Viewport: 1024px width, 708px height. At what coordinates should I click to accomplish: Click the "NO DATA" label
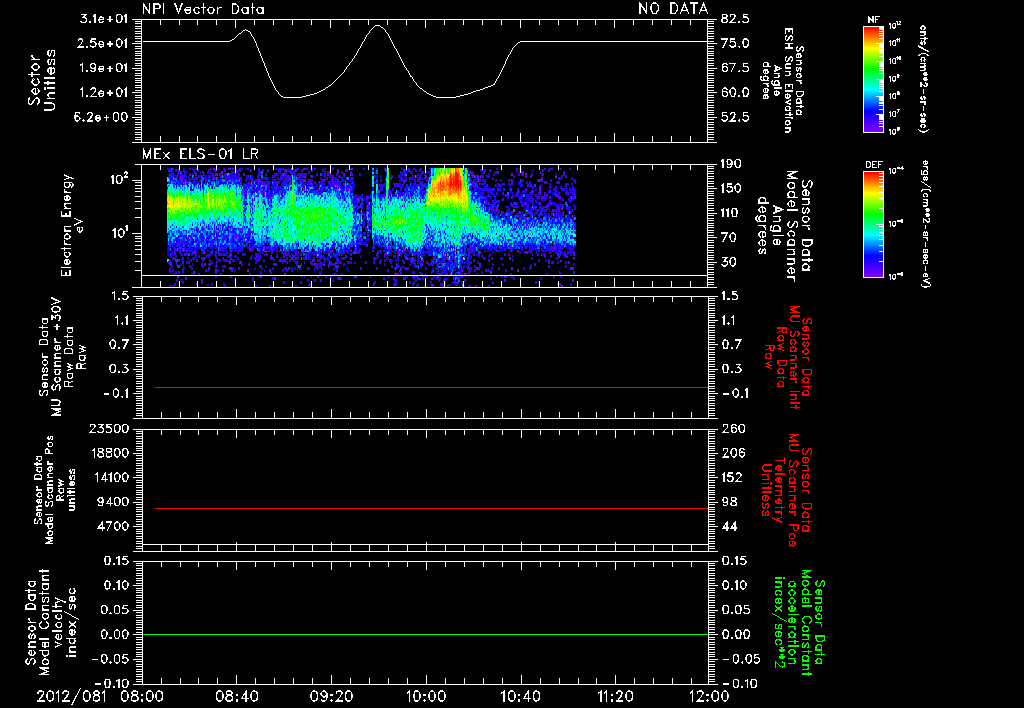point(673,8)
